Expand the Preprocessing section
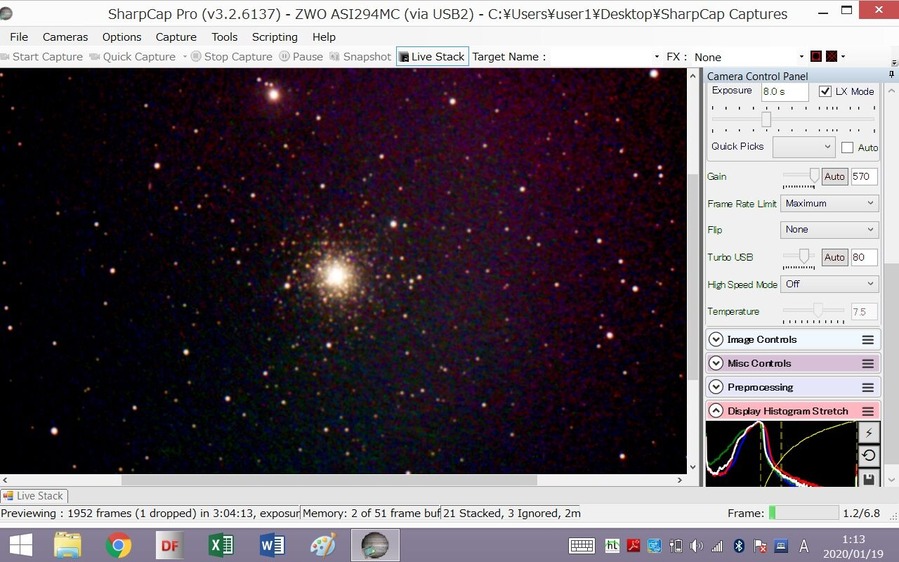Screen dimensions: 899x562 click(x=716, y=387)
